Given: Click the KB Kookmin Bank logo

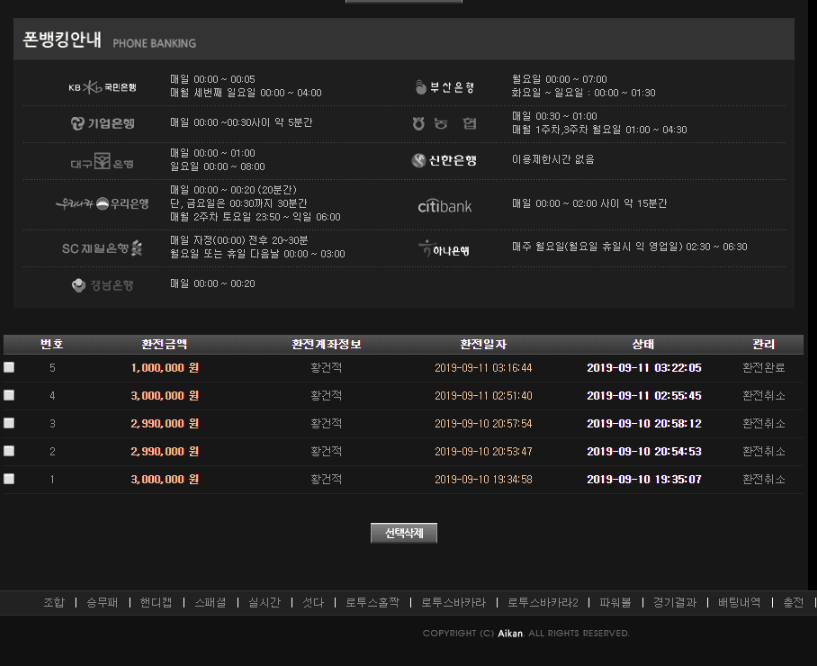Looking at the screenshot, I should point(102,87).
